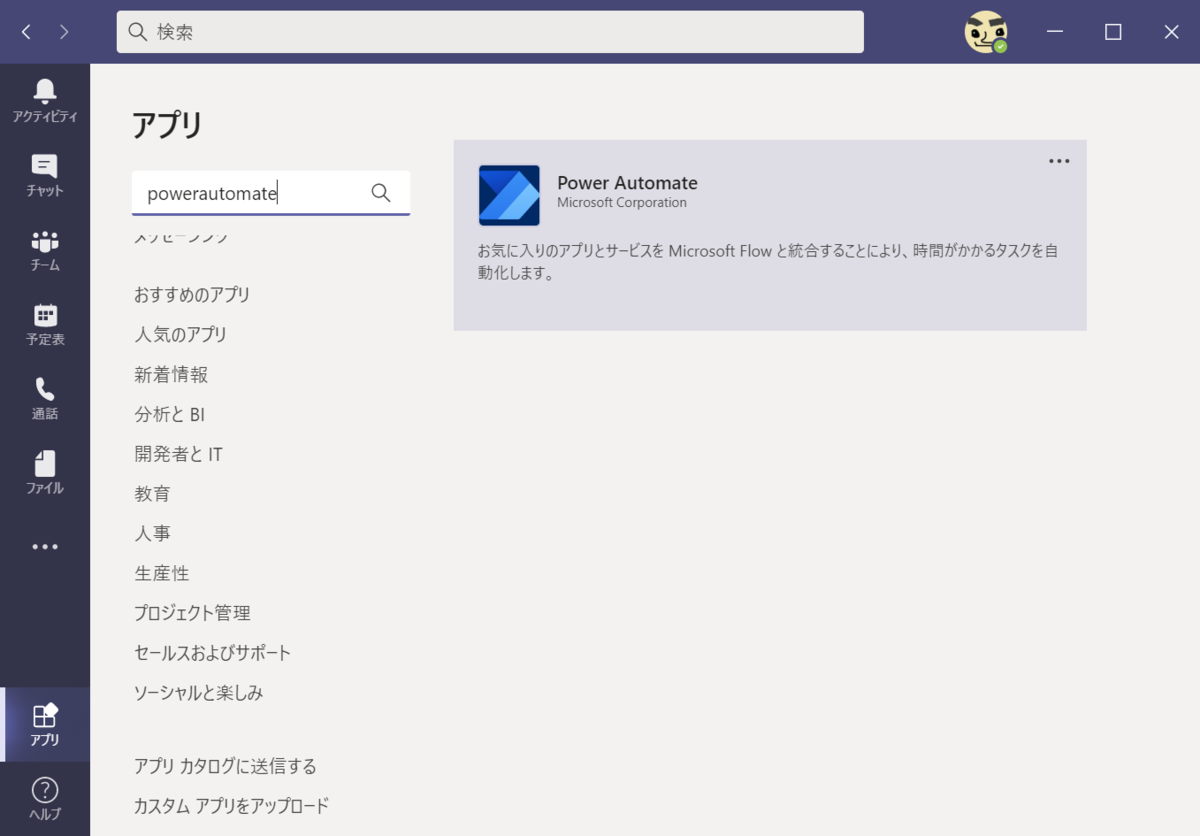Select the セールスおよびサポート category
The image size is (1200, 836).
pos(212,653)
